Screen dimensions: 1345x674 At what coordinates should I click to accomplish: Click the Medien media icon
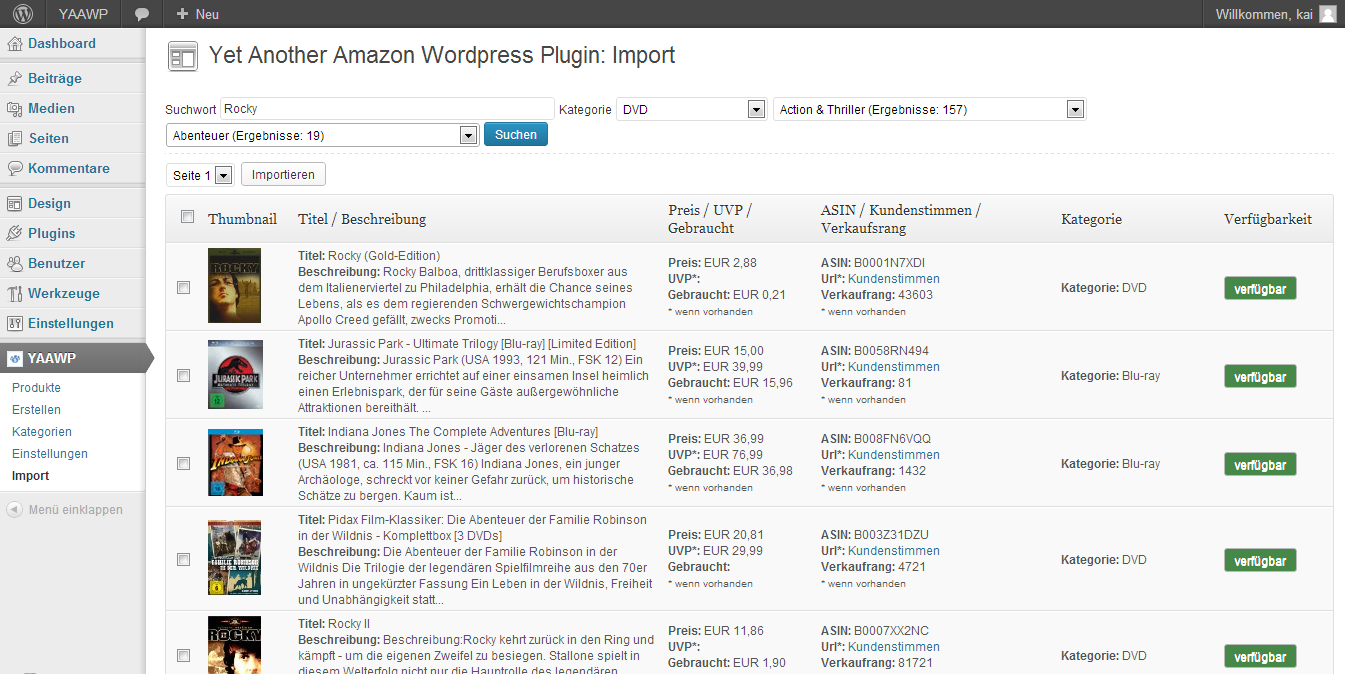[15, 109]
